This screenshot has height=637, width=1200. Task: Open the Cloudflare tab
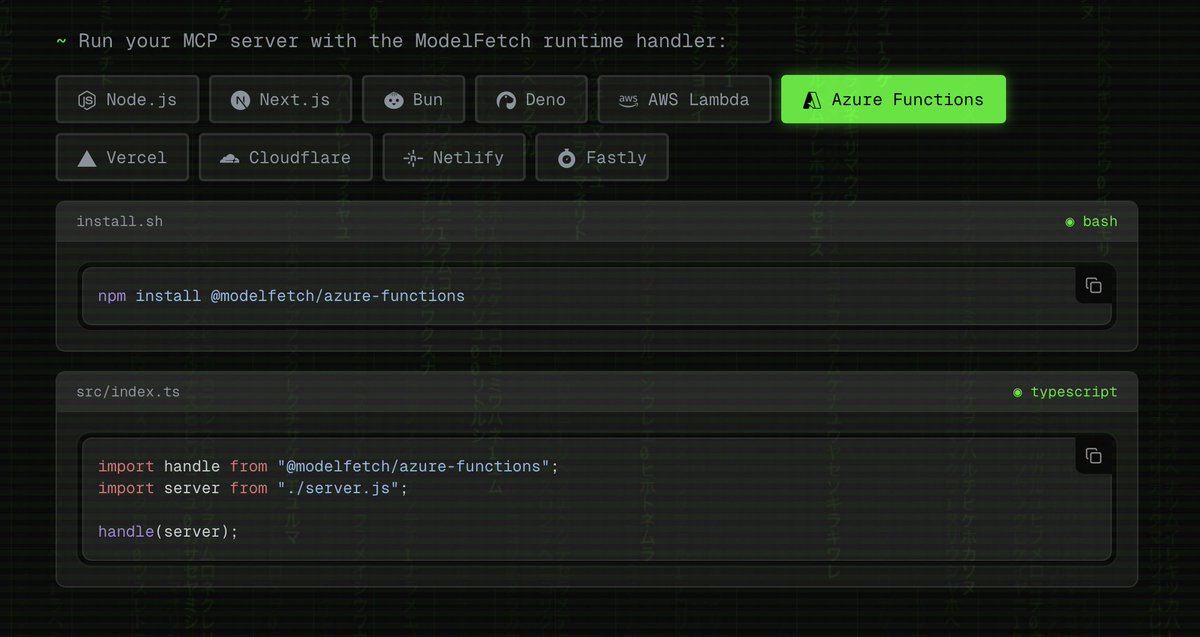[285, 157]
